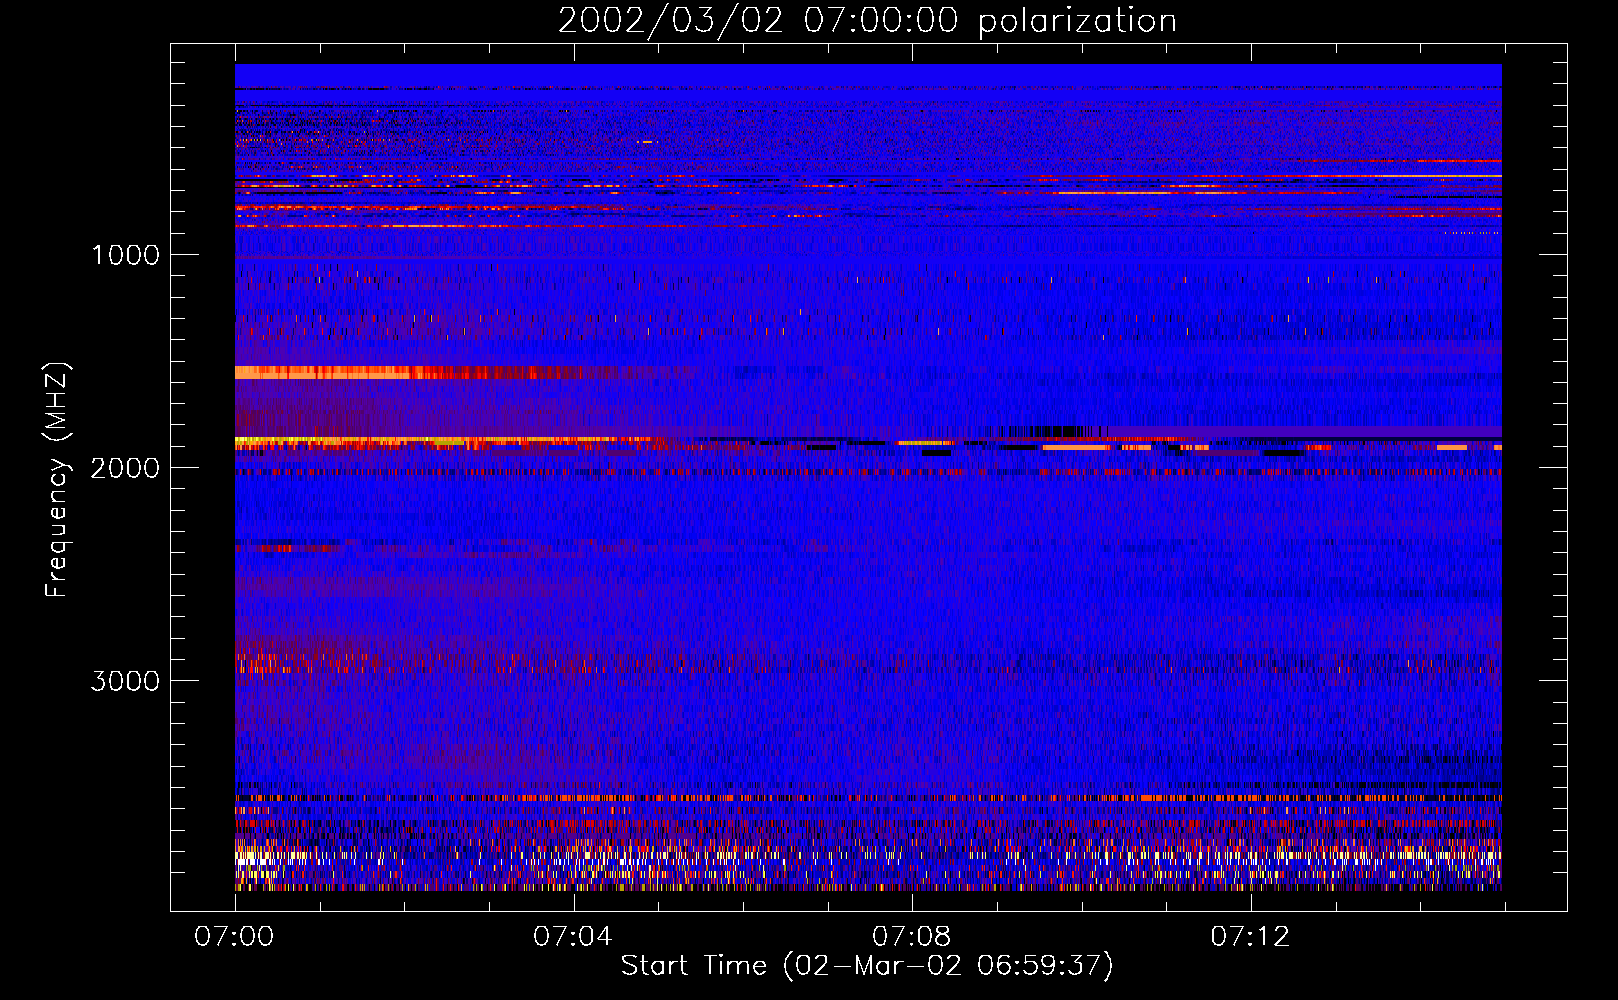Click the 07:04 time tick label

573,937
